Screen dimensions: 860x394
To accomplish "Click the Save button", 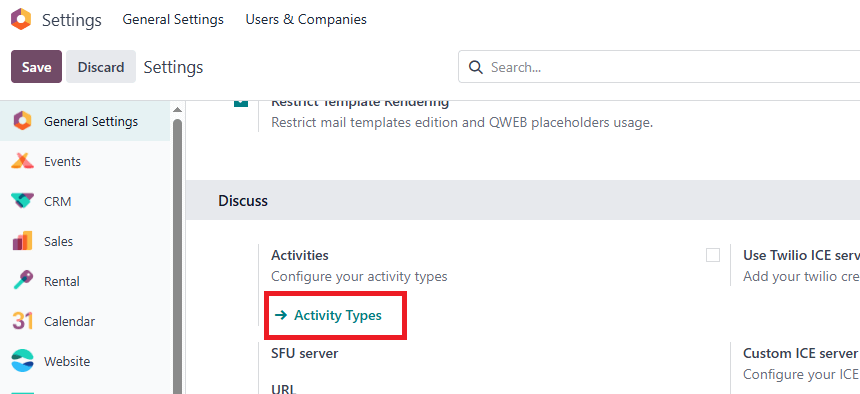I will pyautogui.click(x=36, y=67).
